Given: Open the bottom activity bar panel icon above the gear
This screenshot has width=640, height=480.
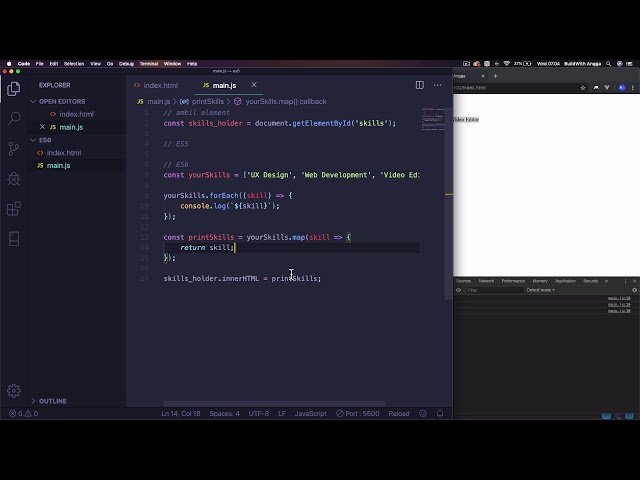Looking at the screenshot, I should pos(14,239).
